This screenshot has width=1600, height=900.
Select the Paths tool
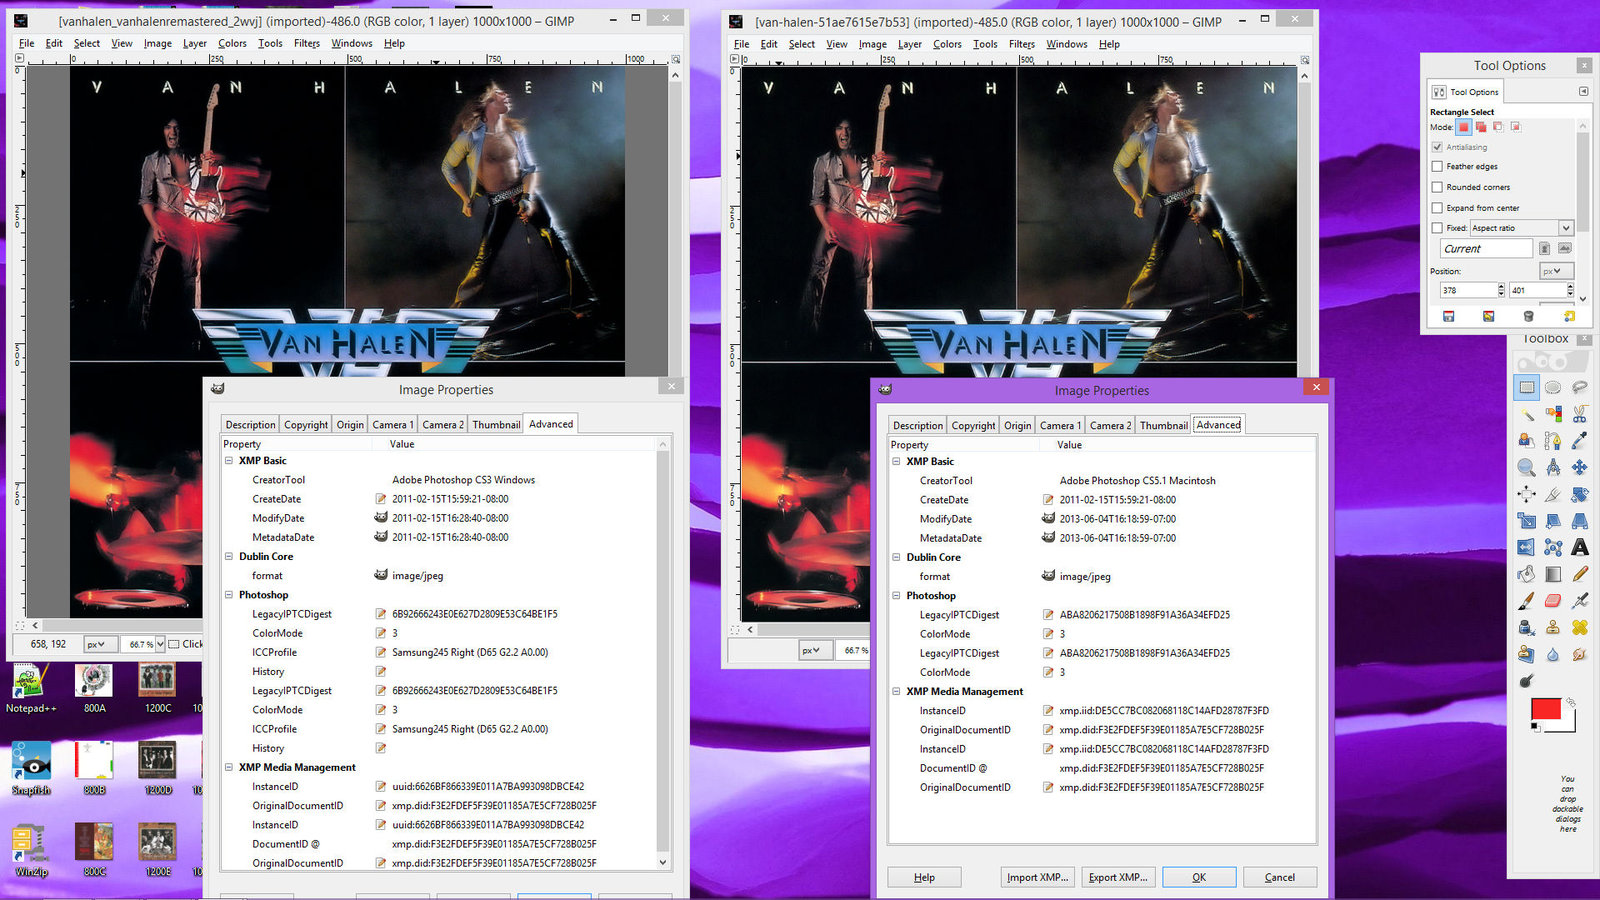[x=1553, y=441]
